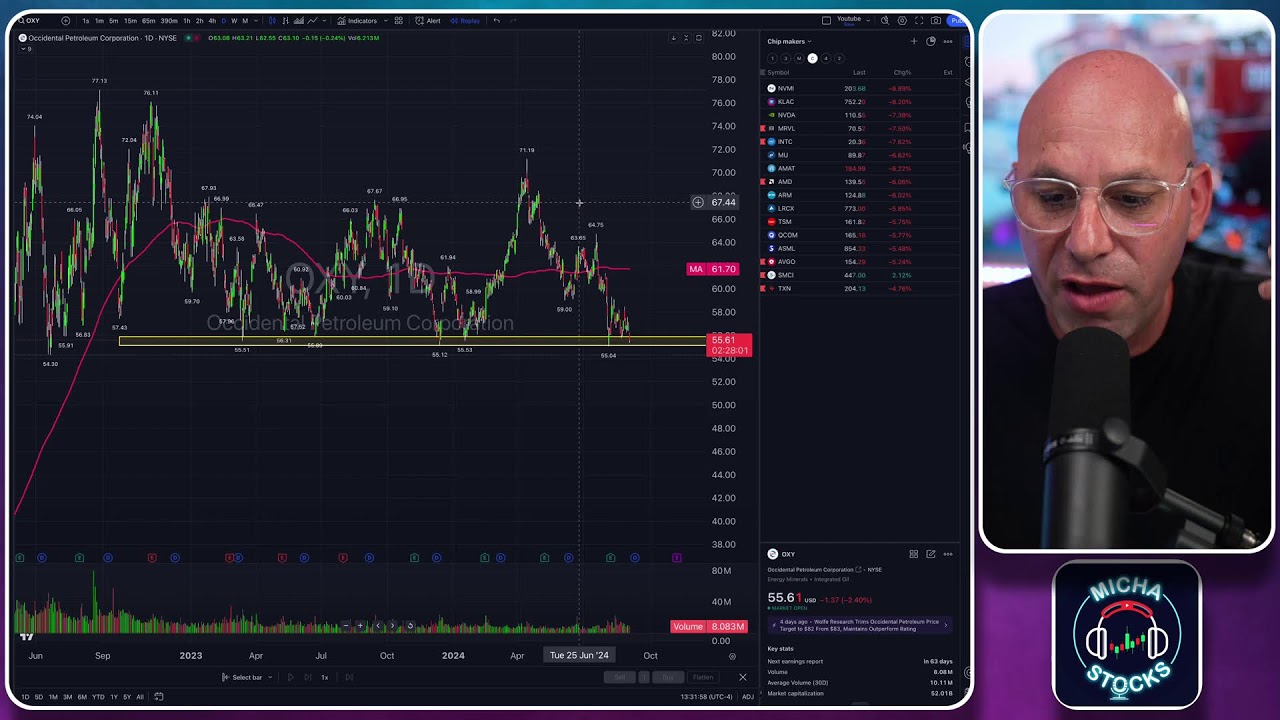This screenshot has height=720, width=1280.
Task: Select NVDA in the watchlist
Action: [x=860, y=115]
